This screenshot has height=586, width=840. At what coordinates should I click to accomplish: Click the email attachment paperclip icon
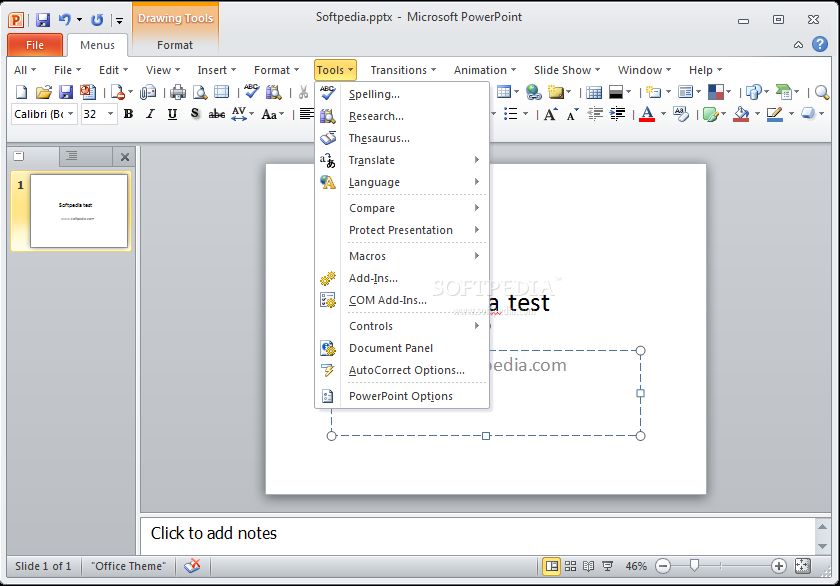(147, 92)
